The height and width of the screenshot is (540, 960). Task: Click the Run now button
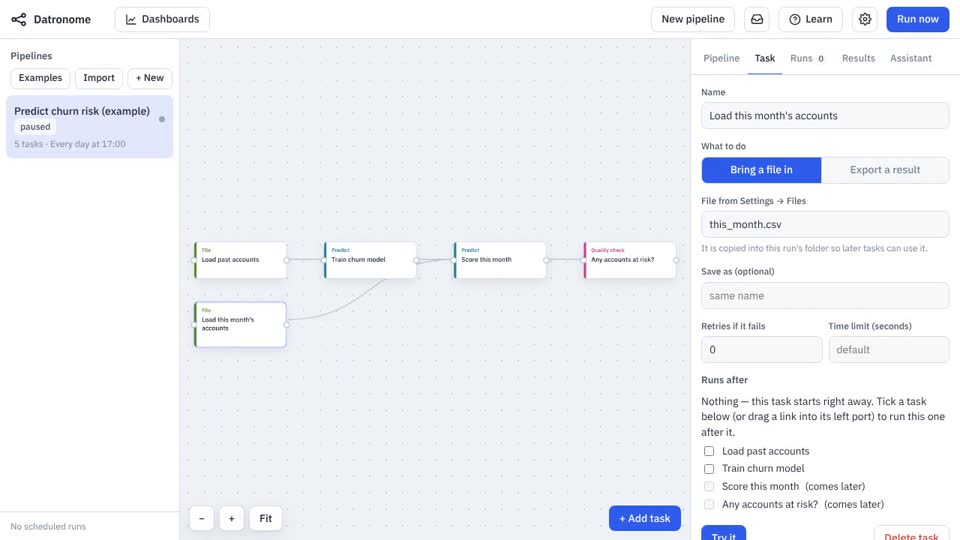tap(917, 20)
